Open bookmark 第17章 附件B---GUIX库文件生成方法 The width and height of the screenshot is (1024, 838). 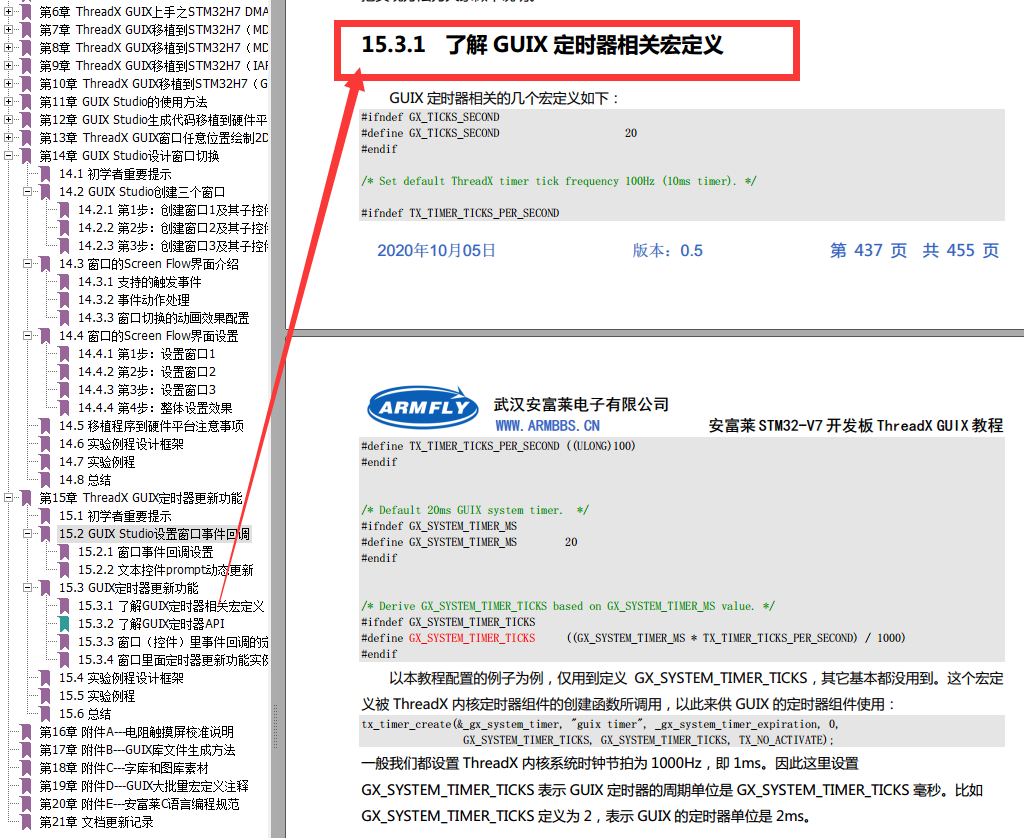138,750
